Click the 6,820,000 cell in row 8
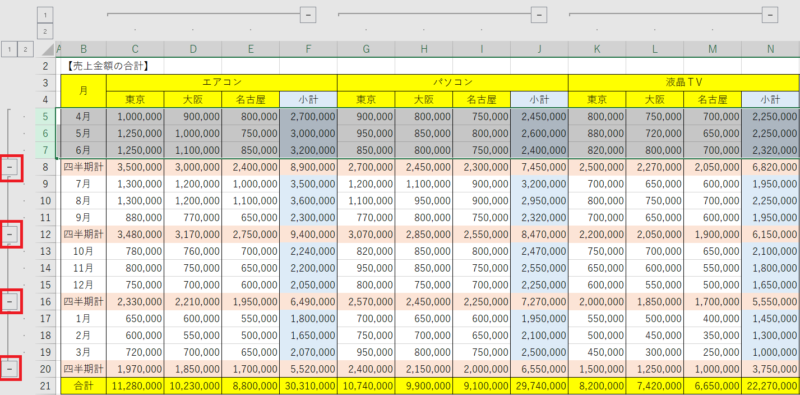Screen dimensions: 800x395 pos(770,167)
